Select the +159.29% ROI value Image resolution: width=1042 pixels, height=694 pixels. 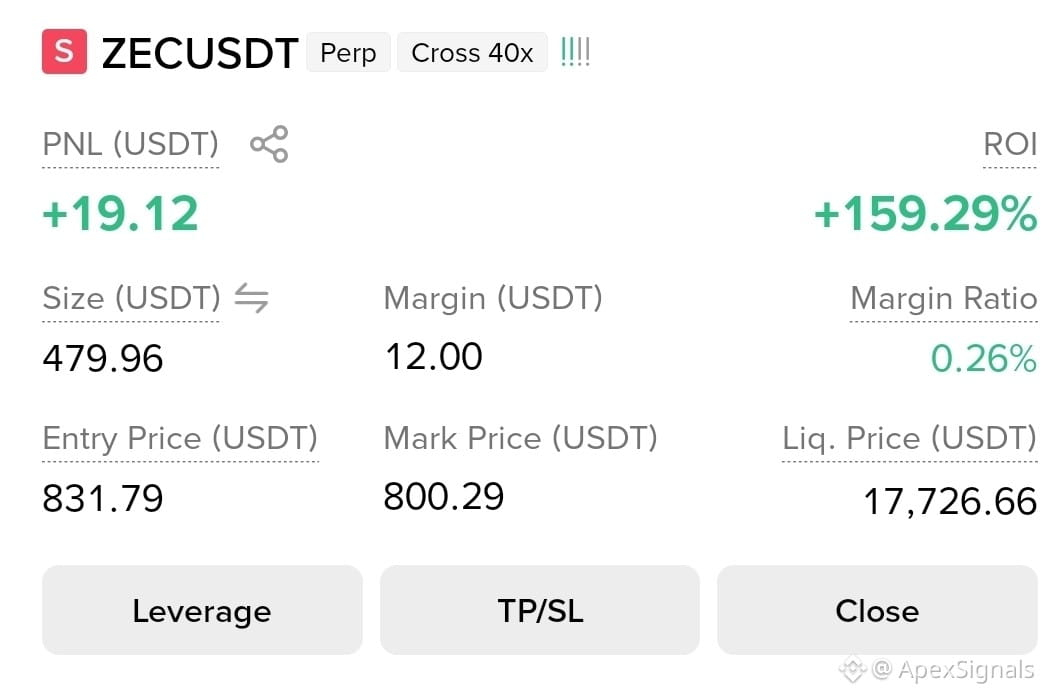tap(925, 214)
